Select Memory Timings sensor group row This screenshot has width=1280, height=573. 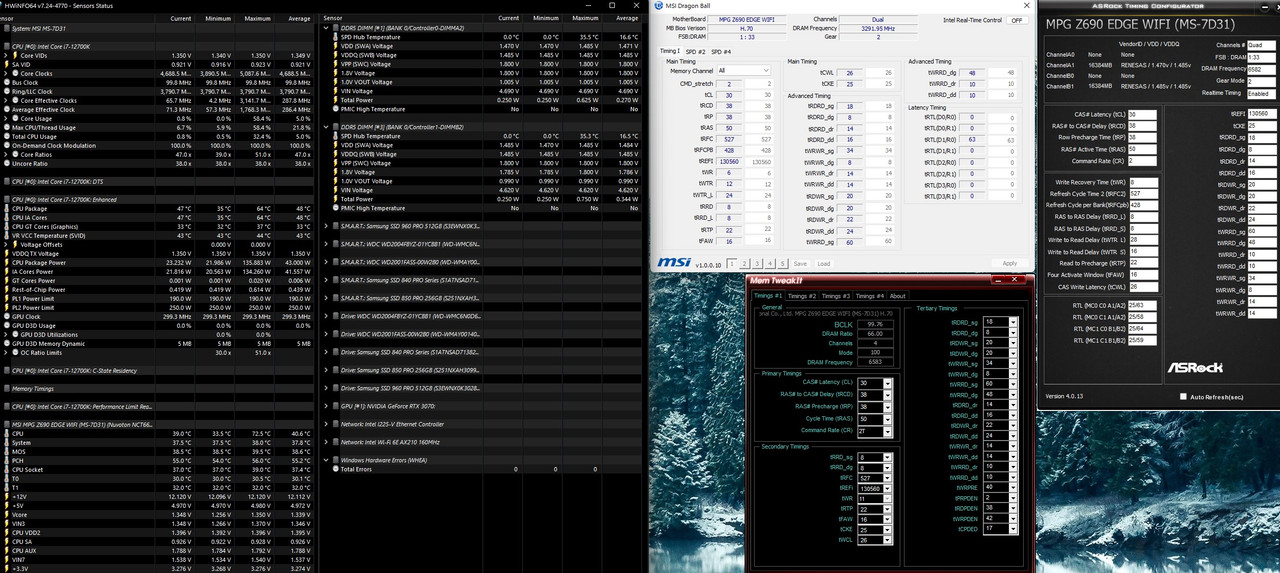pos(160,388)
